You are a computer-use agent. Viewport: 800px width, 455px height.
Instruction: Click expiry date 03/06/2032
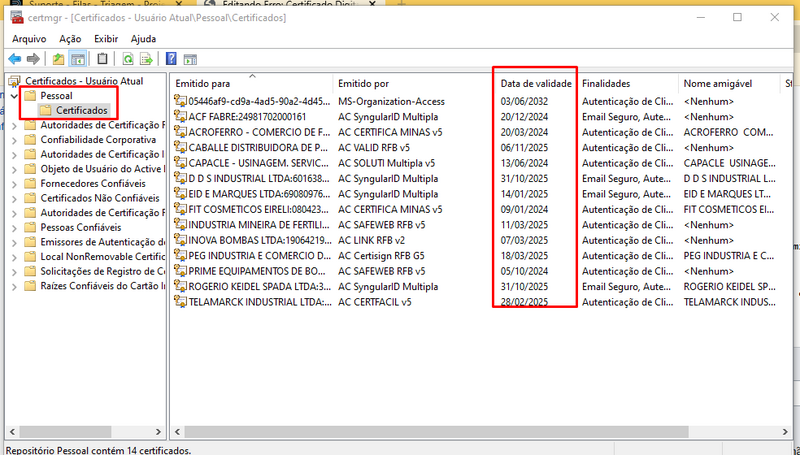[524, 102]
